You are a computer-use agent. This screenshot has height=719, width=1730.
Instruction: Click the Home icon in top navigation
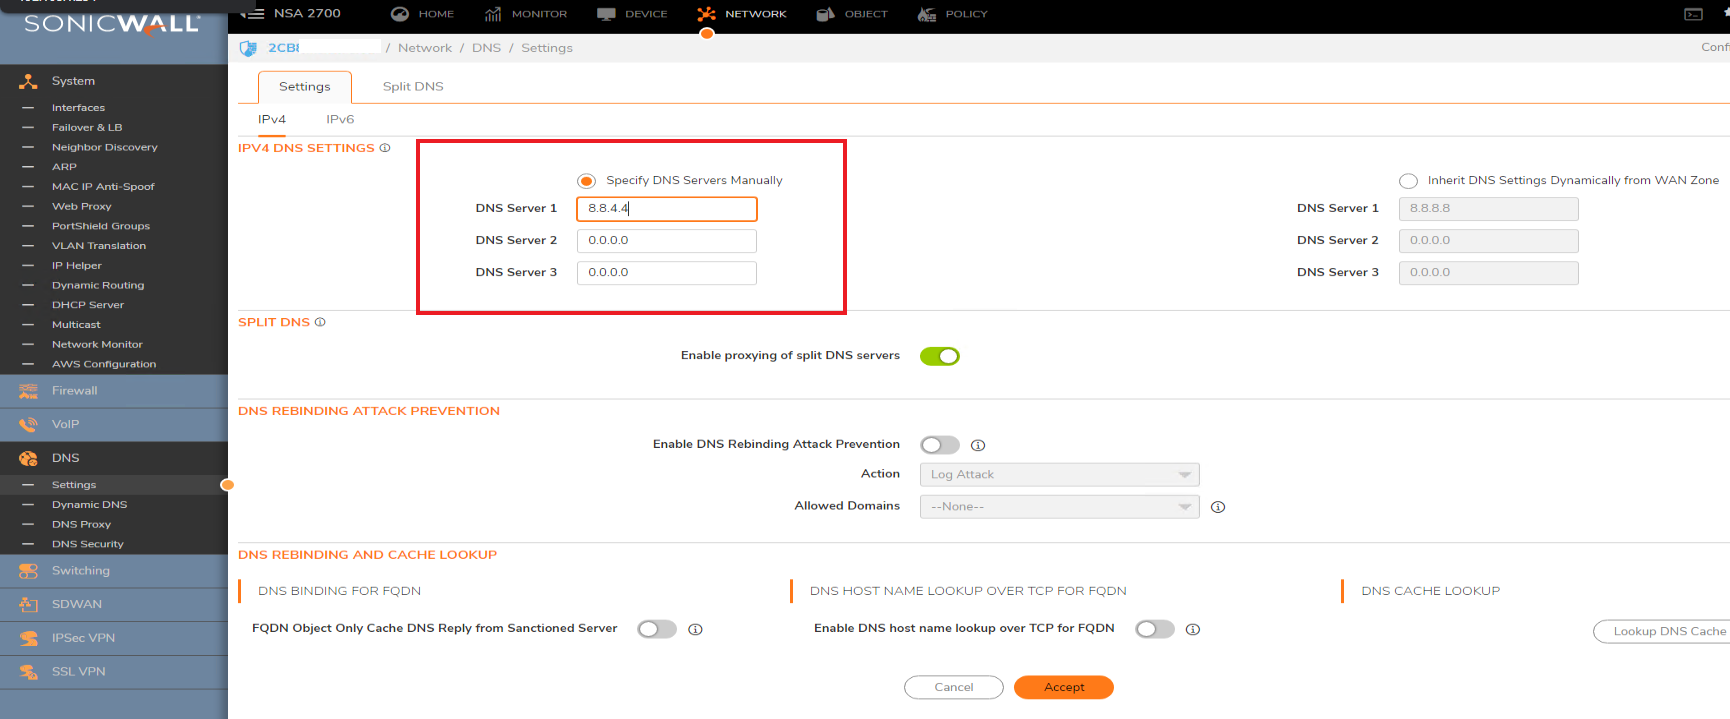(x=400, y=14)
